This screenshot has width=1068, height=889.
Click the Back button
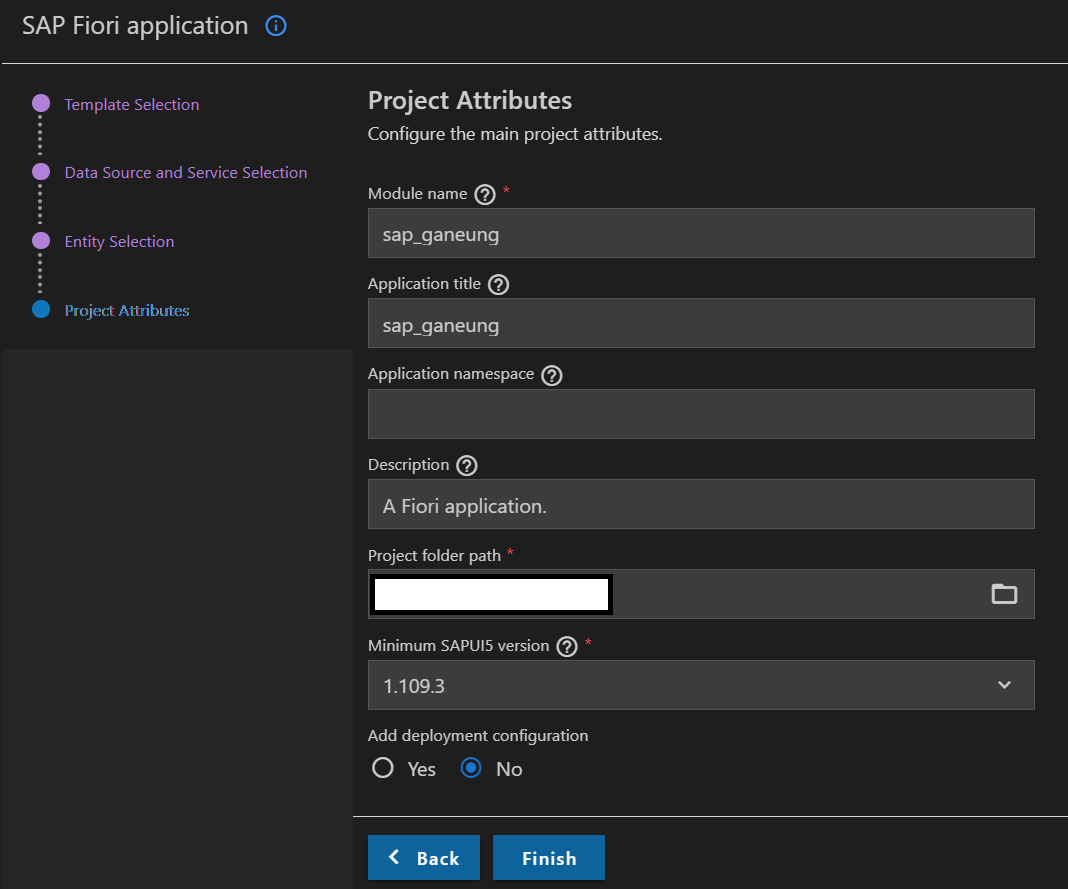(424, 858)
